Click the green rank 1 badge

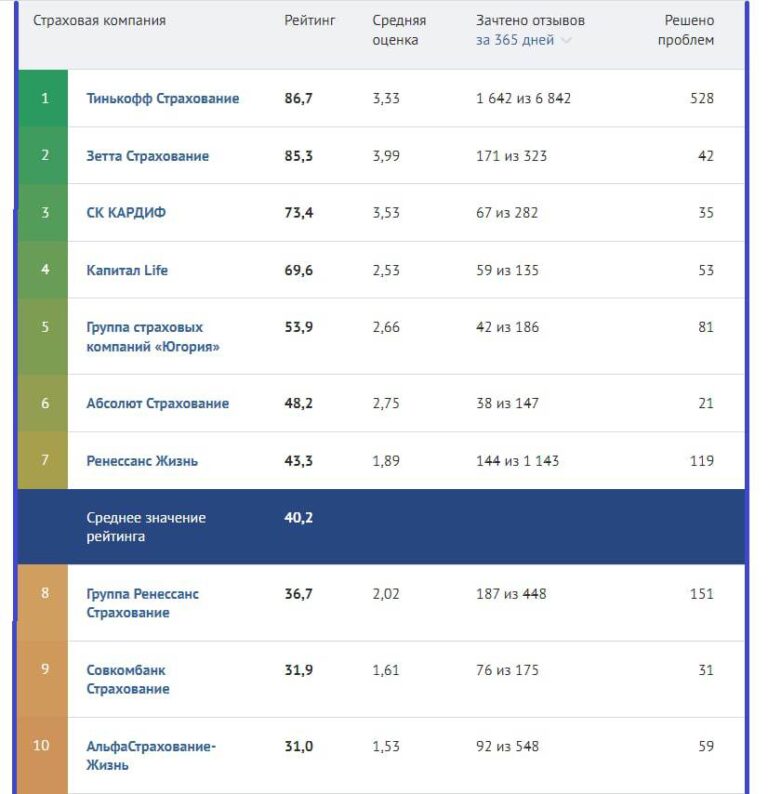[x=43, y=98]
